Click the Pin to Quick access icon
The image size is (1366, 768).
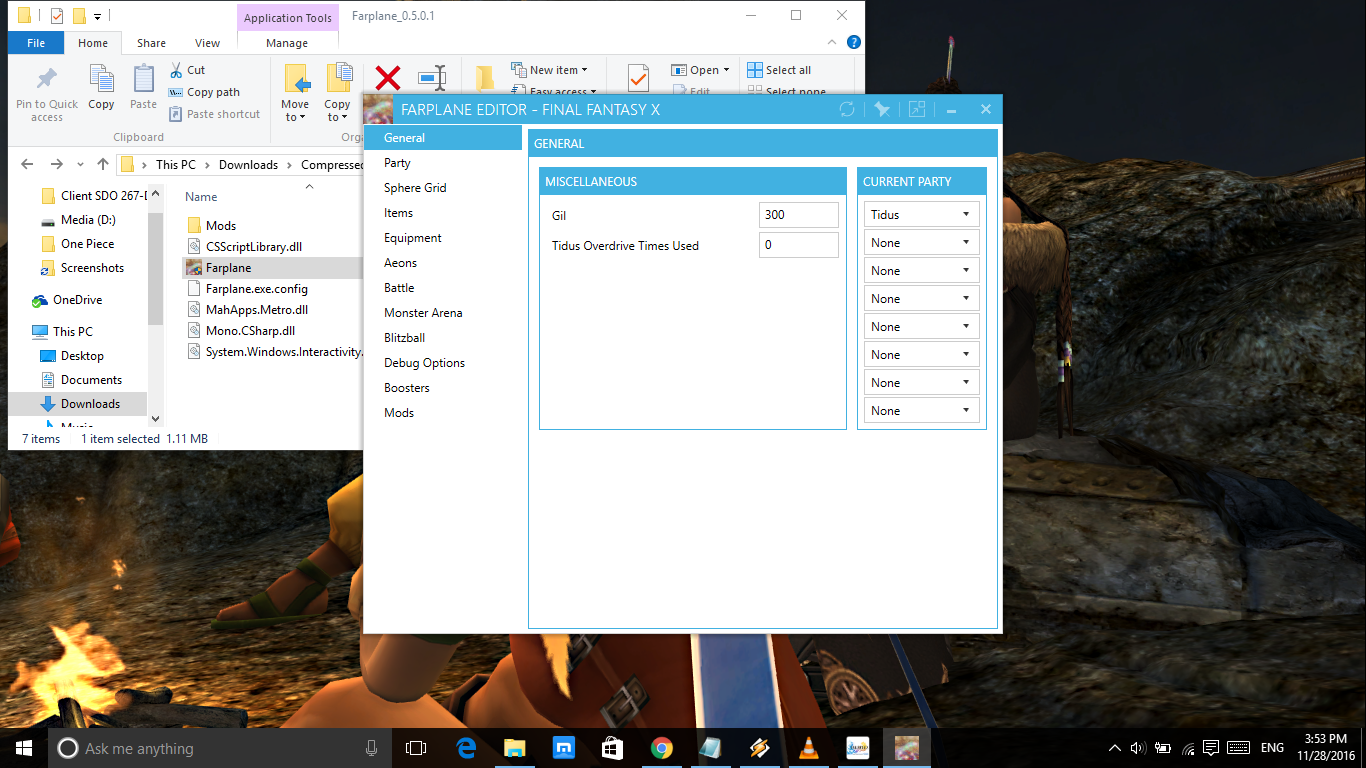46,79
